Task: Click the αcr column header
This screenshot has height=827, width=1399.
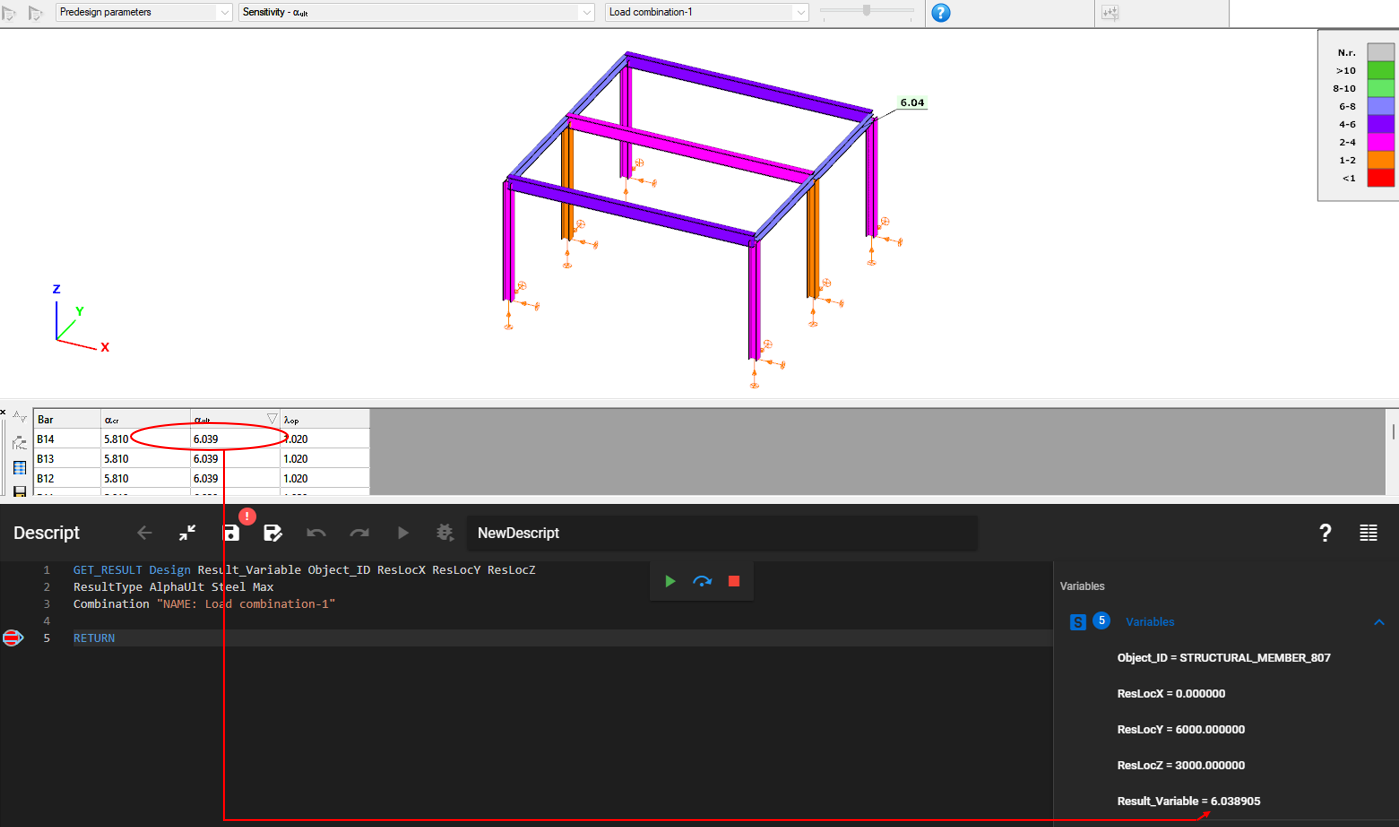Action: pos(146,419)
